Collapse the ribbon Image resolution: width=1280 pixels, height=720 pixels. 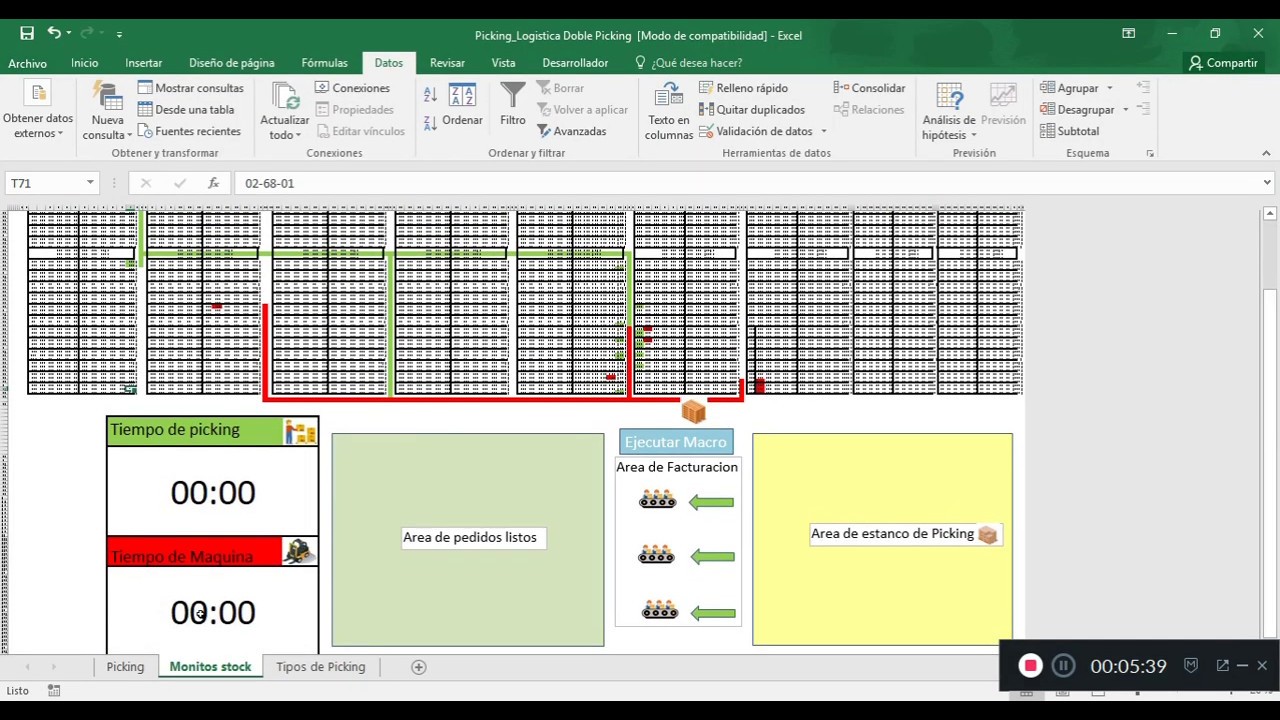1266,153
